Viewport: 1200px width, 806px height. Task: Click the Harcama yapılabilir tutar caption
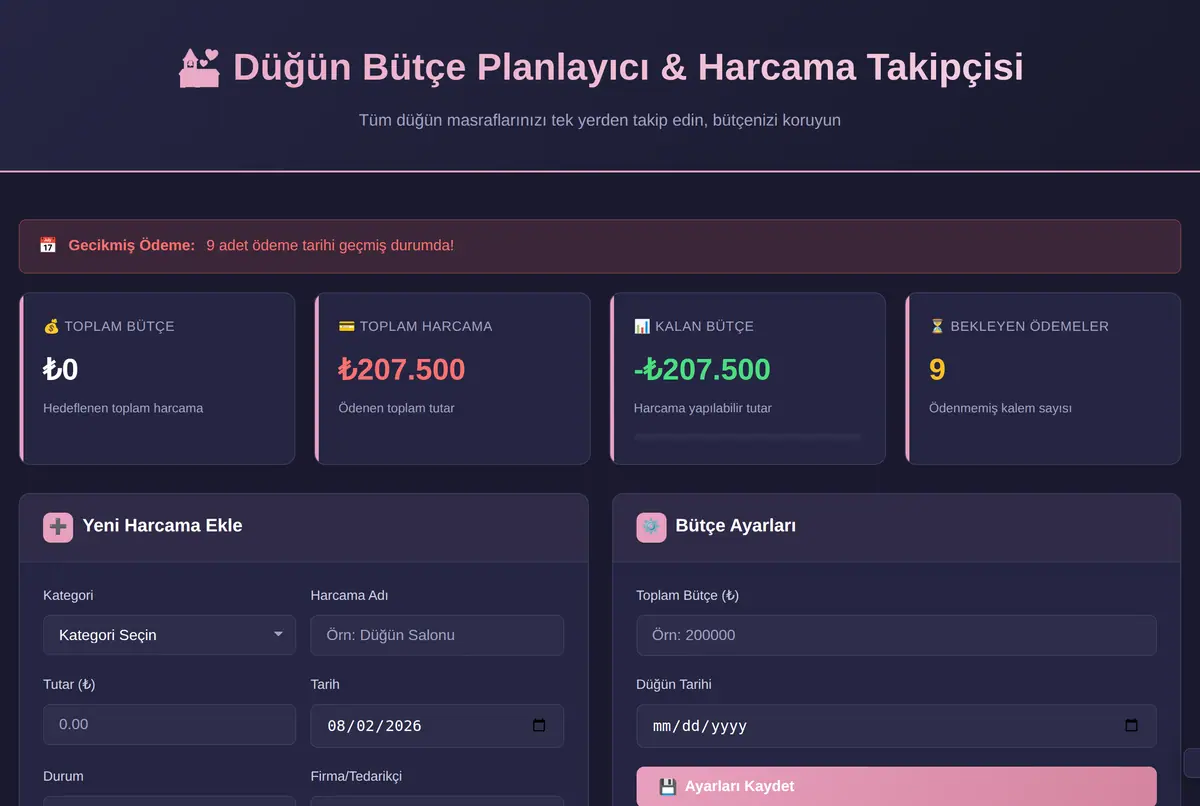tap(703, 408)
